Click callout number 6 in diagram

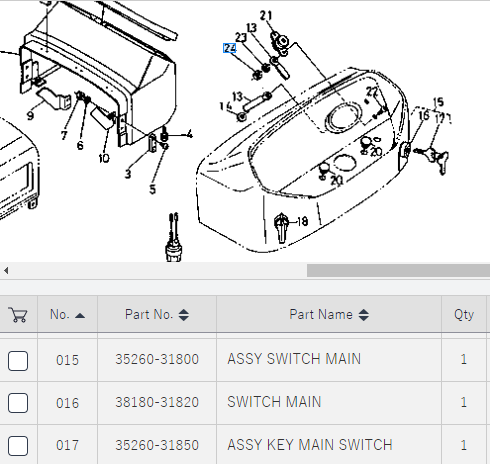pyautogui.click(x=80, y=145)
